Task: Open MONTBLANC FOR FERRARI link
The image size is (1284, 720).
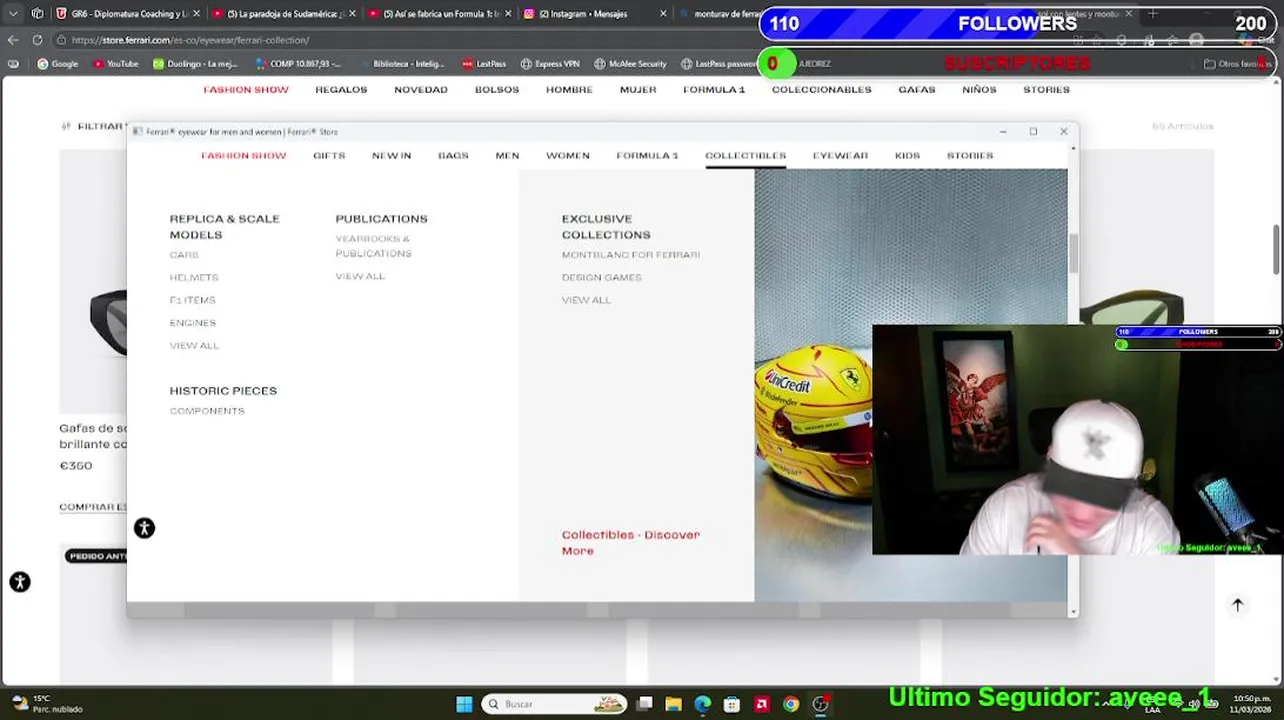Action: (x=631, y=255)
